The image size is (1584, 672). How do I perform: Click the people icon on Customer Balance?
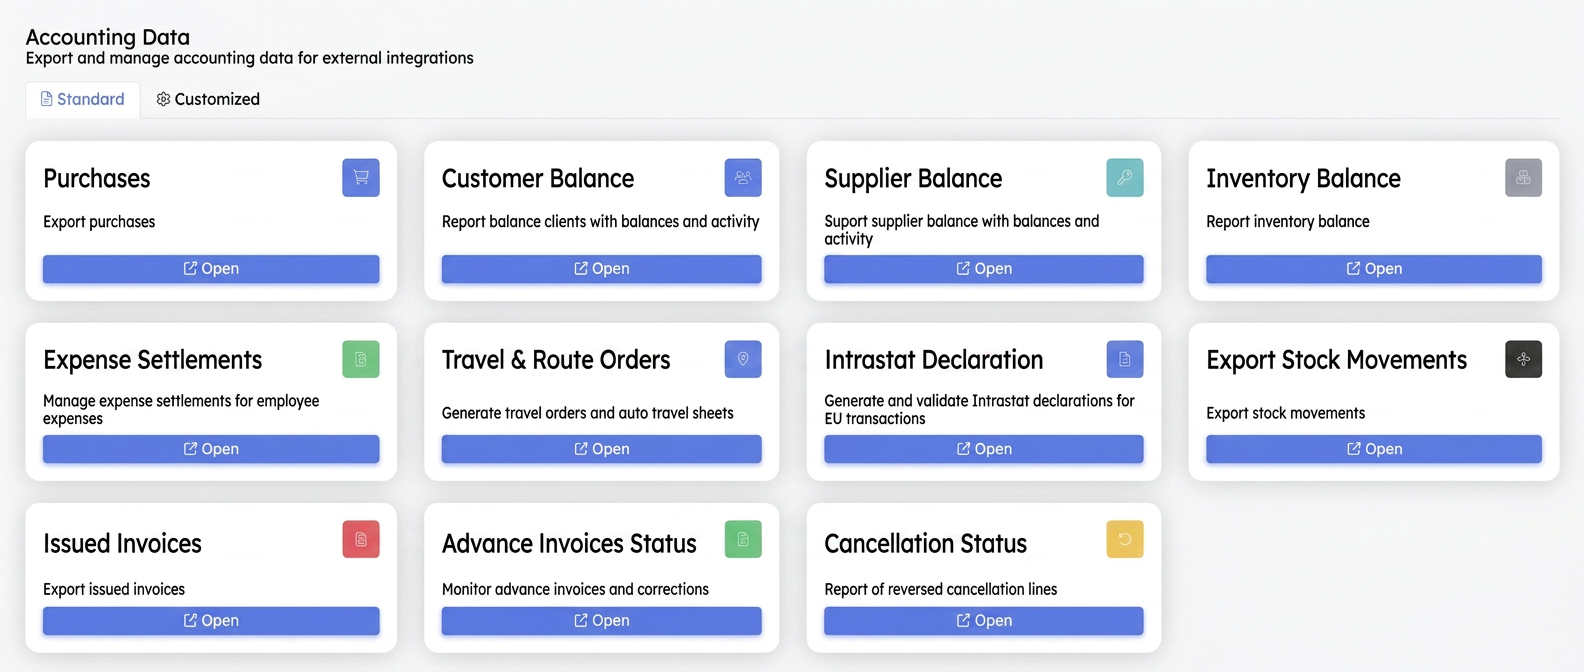743,178
